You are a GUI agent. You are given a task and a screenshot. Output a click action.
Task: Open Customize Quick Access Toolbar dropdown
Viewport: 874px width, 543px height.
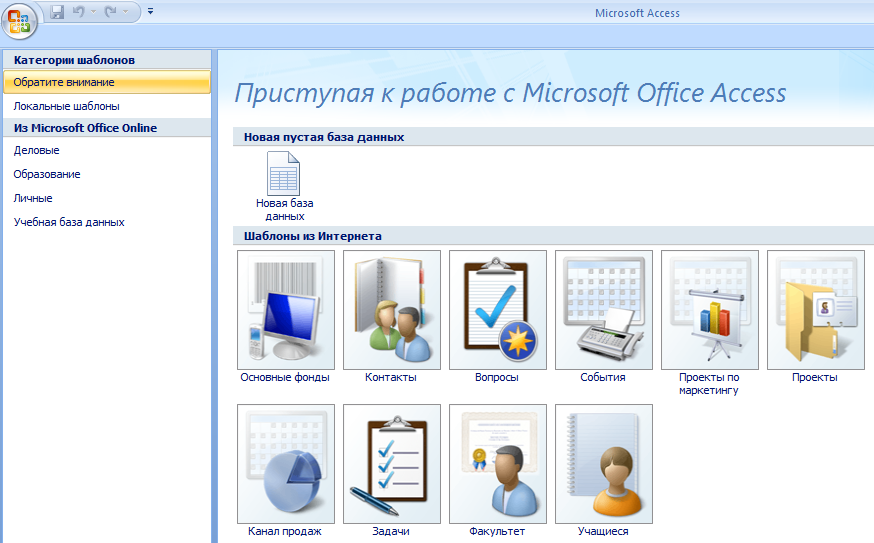coord(150,11)
